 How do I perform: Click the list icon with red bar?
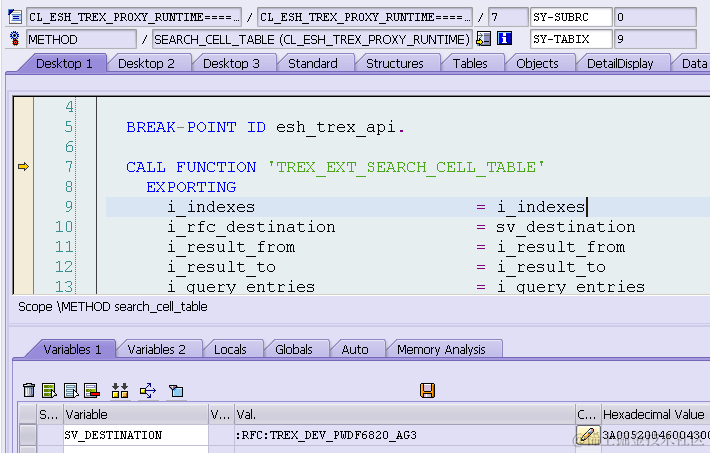92,390
